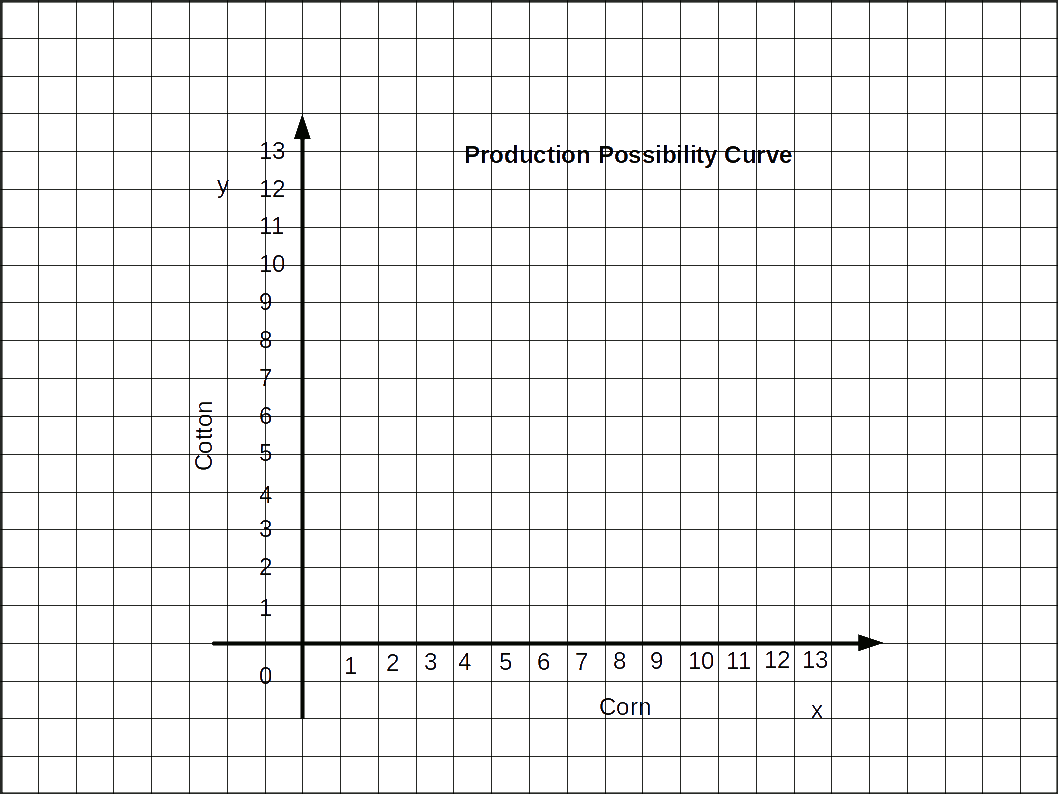The width and height of the screenshot is (1058, 794).
Task: Pick number 5 on the Corn axis
Action: 506,662
